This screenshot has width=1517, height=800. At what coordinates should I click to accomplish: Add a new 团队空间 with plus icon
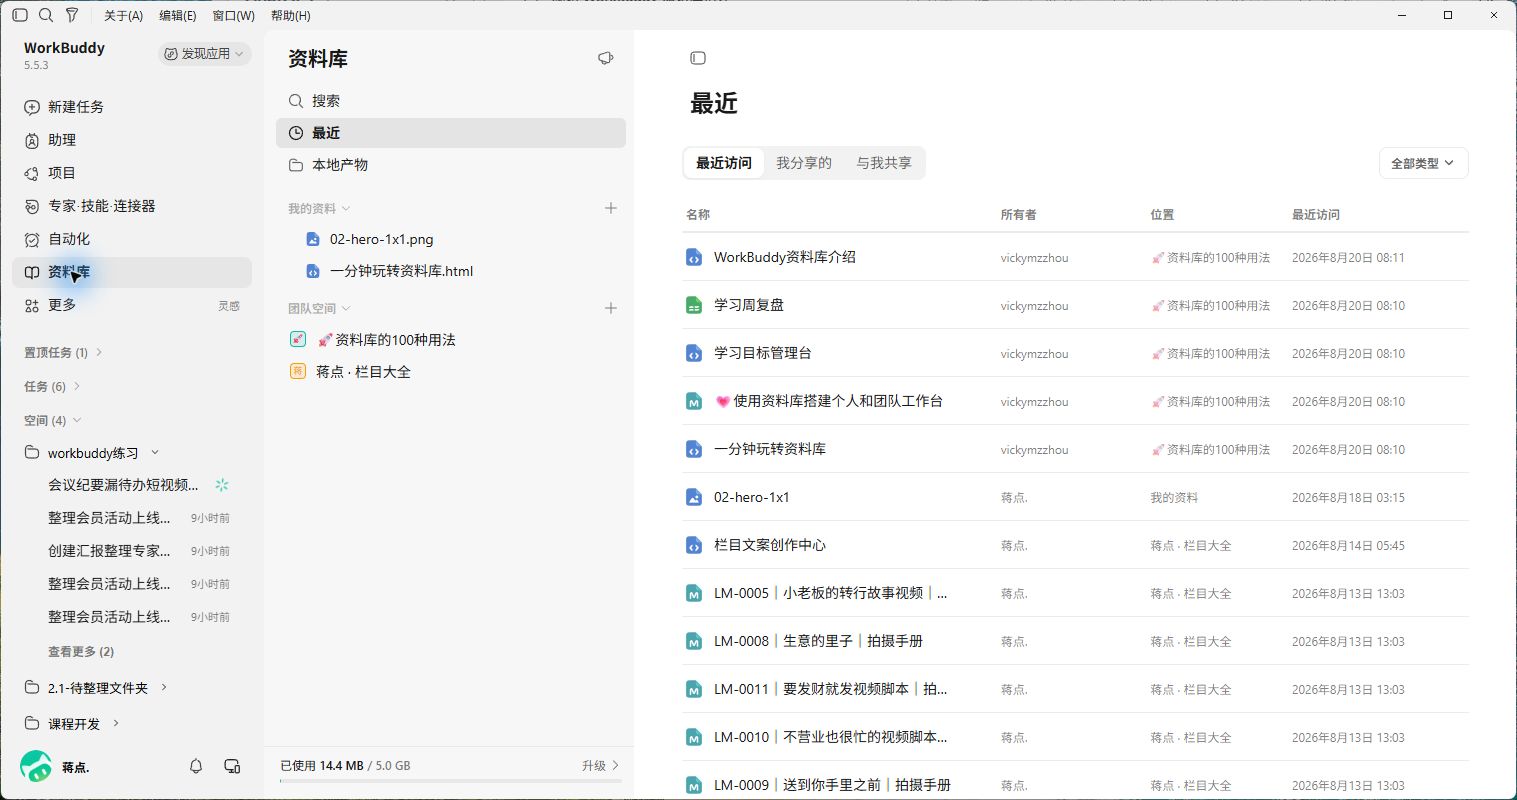pyautogui.click(x=611, y=308)
